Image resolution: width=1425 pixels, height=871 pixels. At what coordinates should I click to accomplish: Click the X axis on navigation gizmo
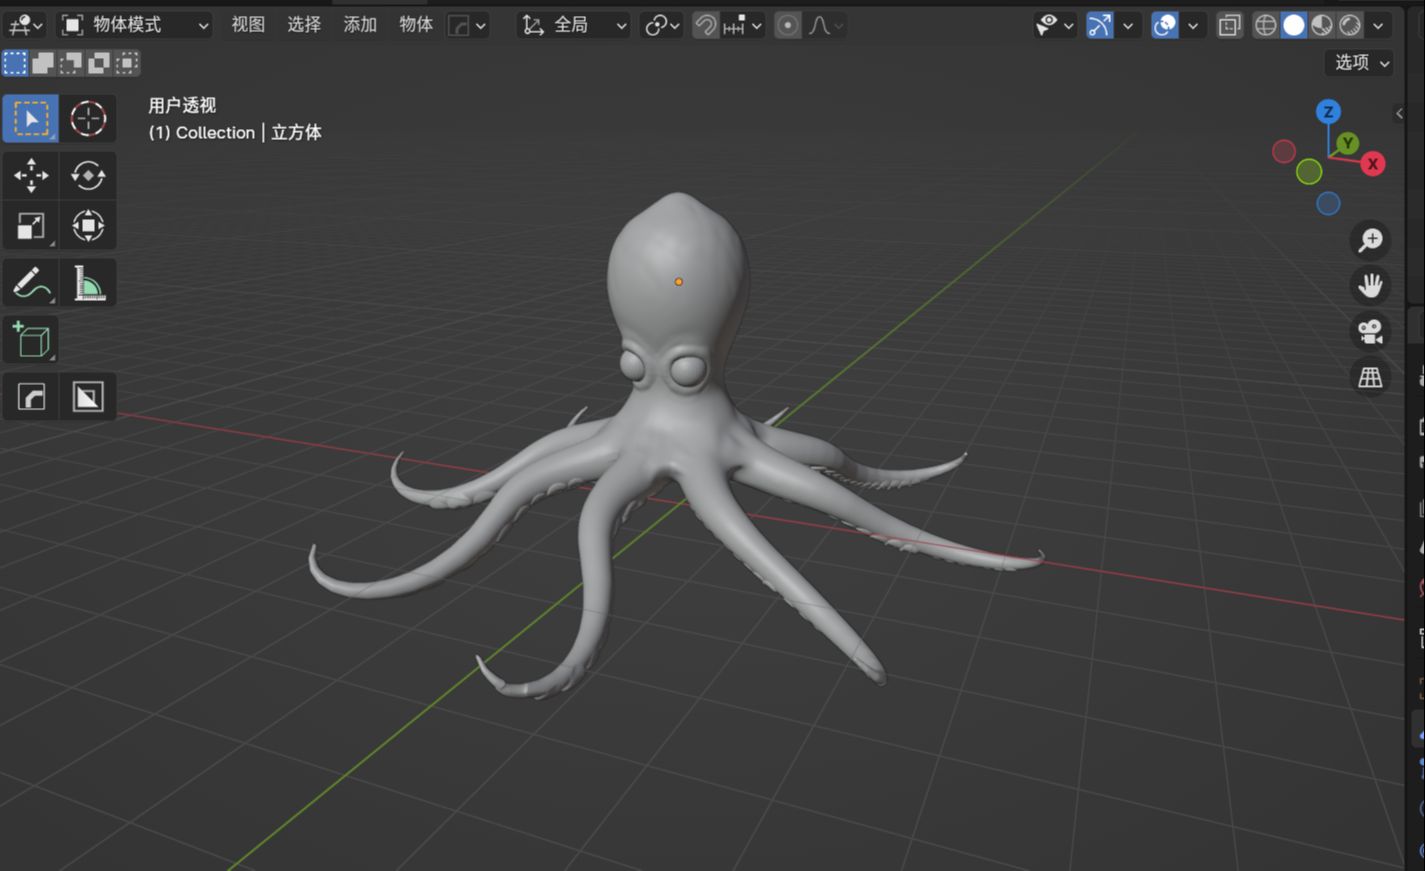tap(1372, 163)
